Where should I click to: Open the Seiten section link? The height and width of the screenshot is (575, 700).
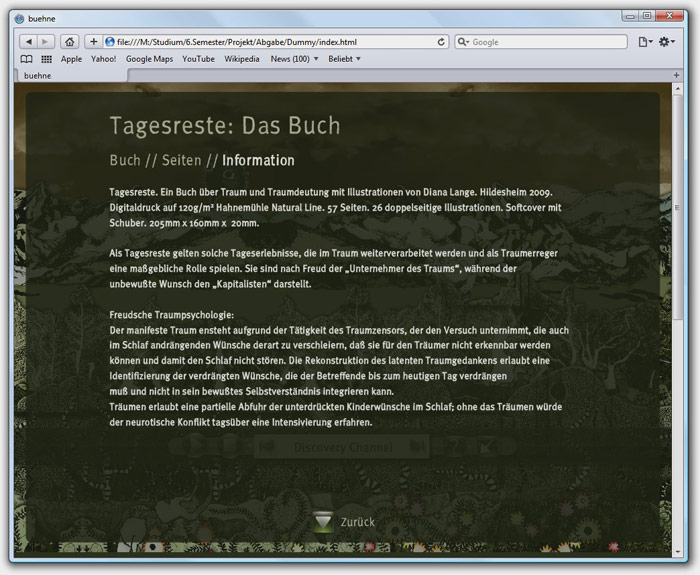pos(181,160)
